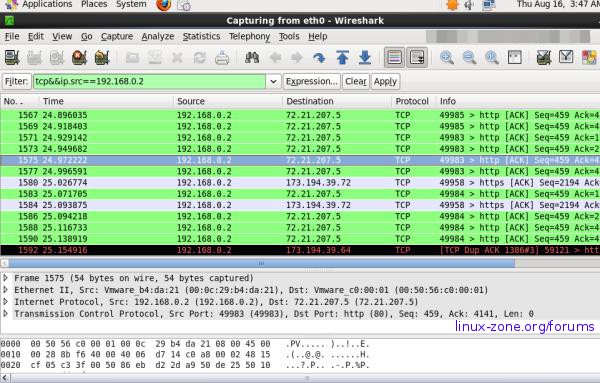The width and height of the screenshot is (600, 383).
Task: Click the start new capture icon
Action: click(x=57, y=58)
